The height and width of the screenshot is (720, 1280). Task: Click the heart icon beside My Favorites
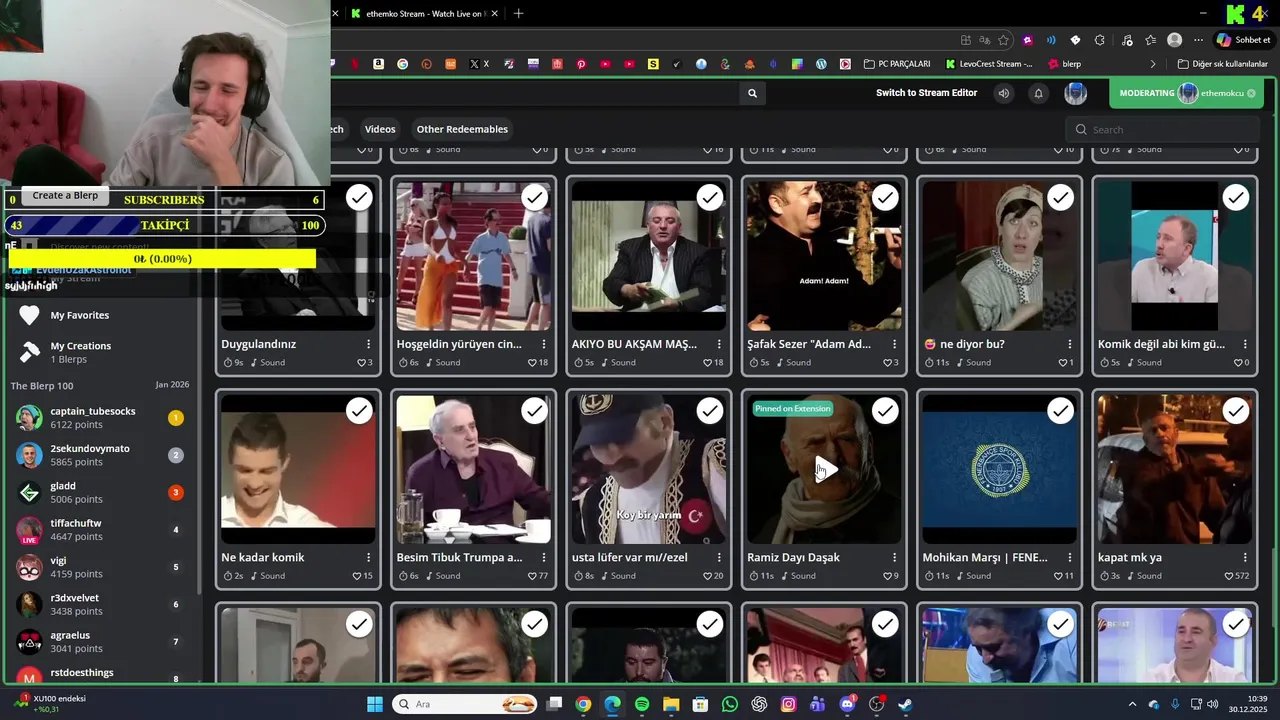29,315
